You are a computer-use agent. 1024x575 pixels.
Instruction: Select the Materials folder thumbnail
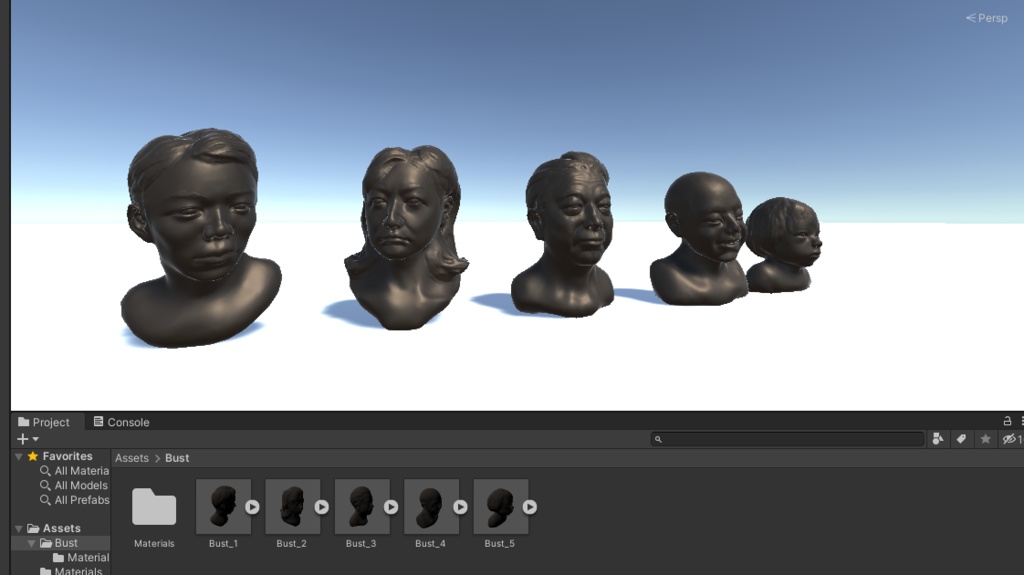point(154,506)
